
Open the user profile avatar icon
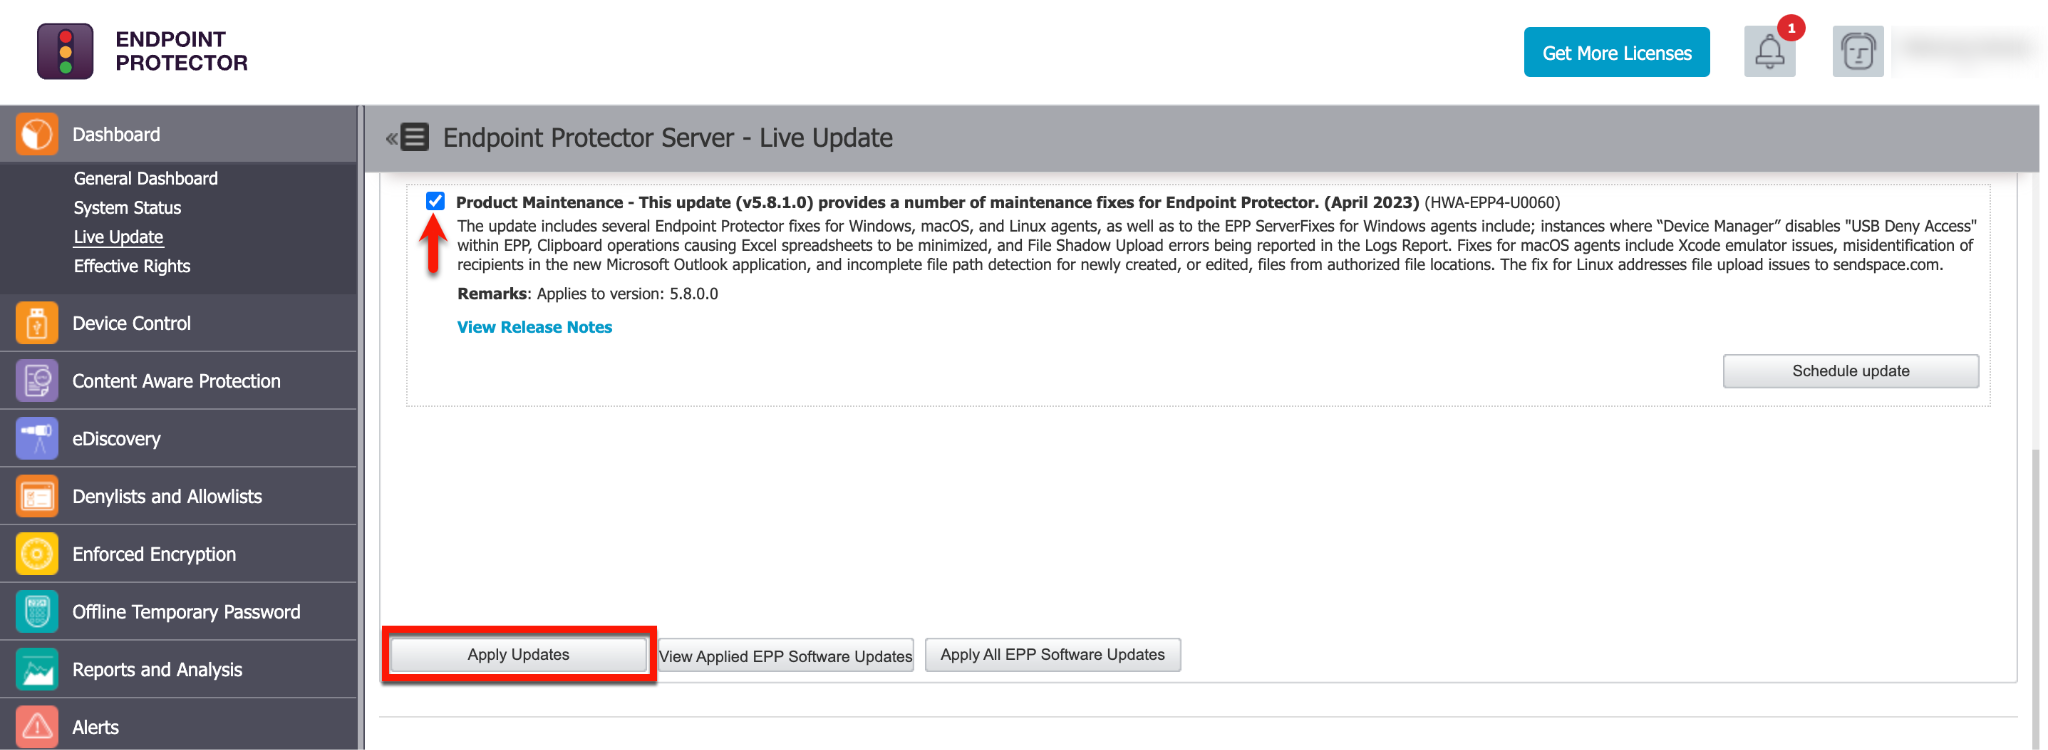tap(1858, 52)
